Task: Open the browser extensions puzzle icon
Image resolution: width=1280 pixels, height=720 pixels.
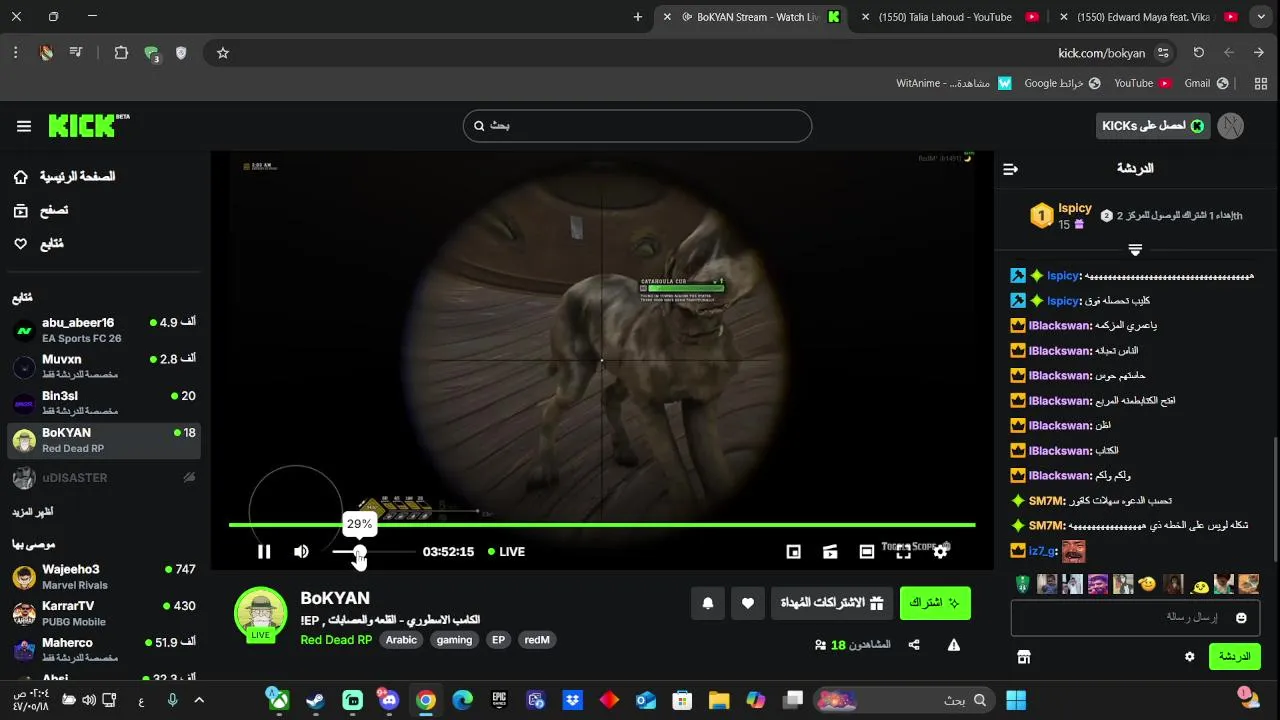Action: 121,53
